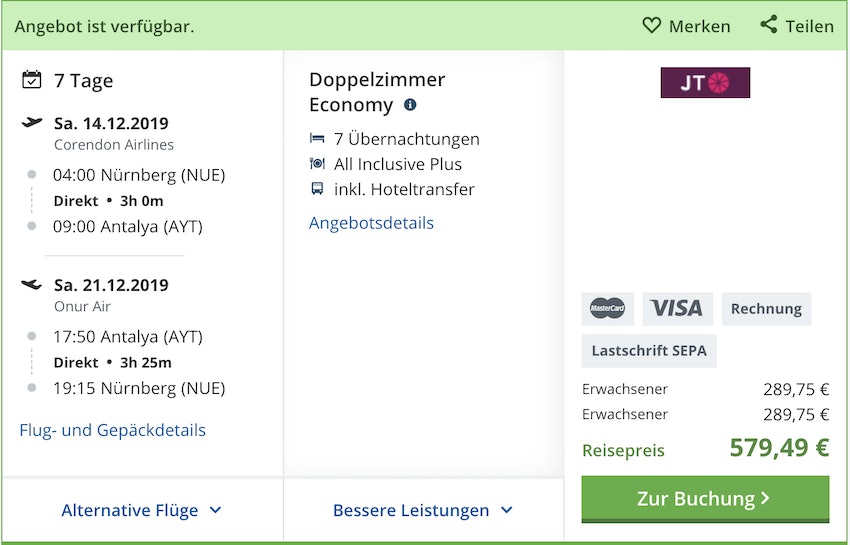Choose the Lastschrift SEPA payment option
850x545 pixels.
(x=649, y=351)
